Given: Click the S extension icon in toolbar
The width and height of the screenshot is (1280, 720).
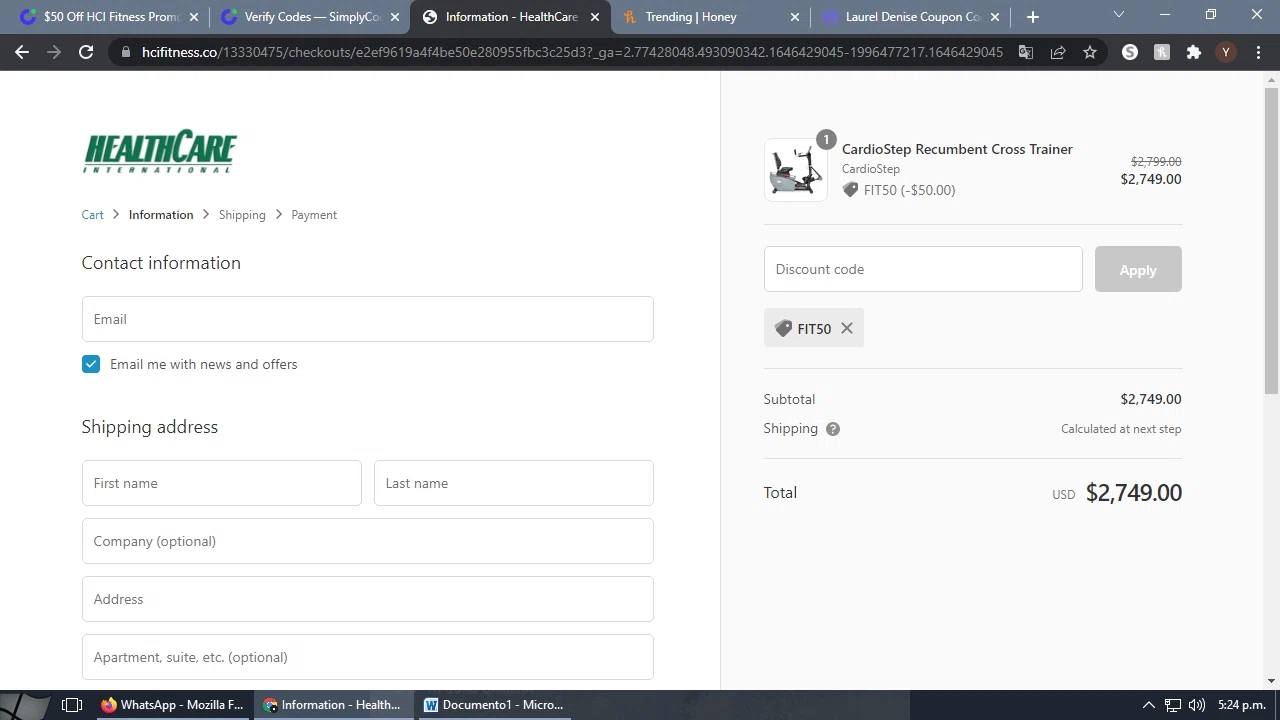Looking at the screenshot, I should point(1130,52).
